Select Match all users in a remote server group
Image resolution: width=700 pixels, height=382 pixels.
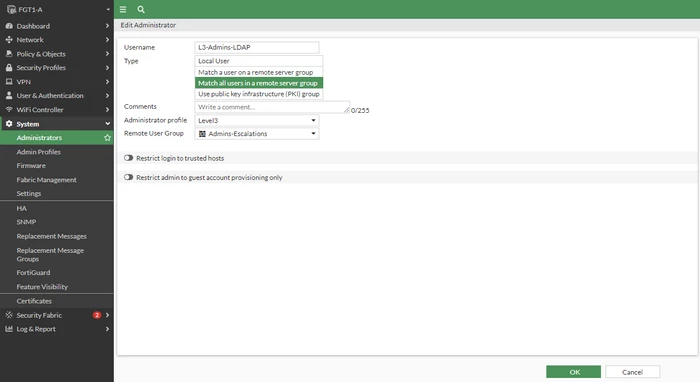pos(258,83)
